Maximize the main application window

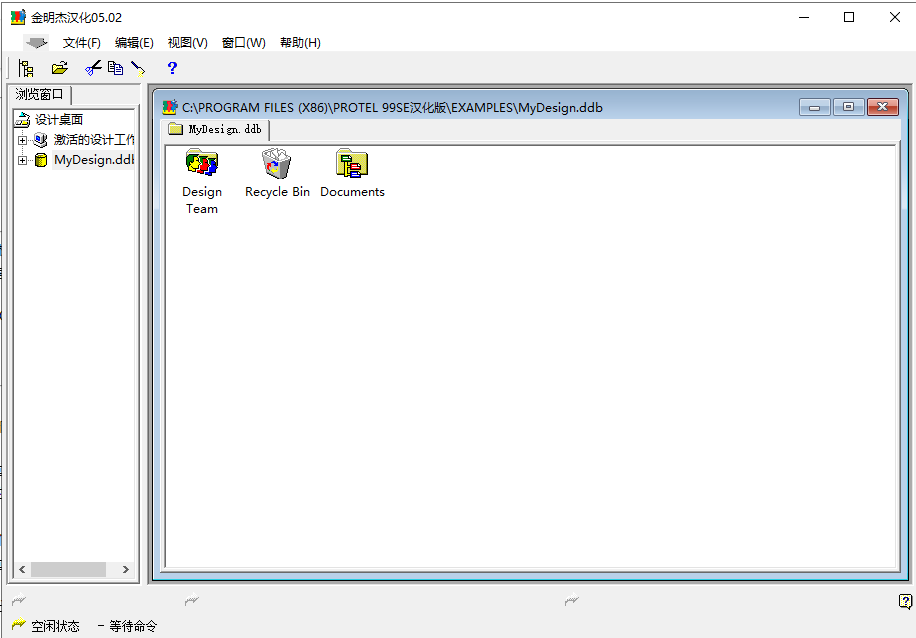click(849, 18)
